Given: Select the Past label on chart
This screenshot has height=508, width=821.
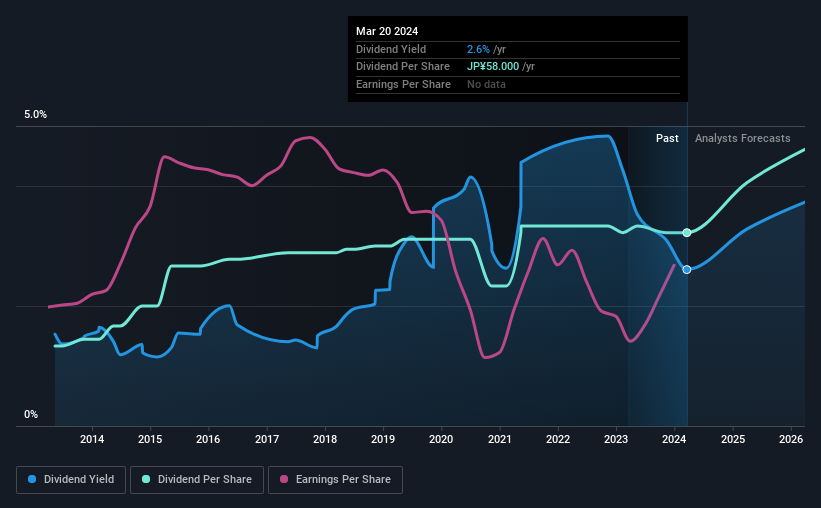Looking at the screenshot, I should pyautogui.click(x=667, y=138).
